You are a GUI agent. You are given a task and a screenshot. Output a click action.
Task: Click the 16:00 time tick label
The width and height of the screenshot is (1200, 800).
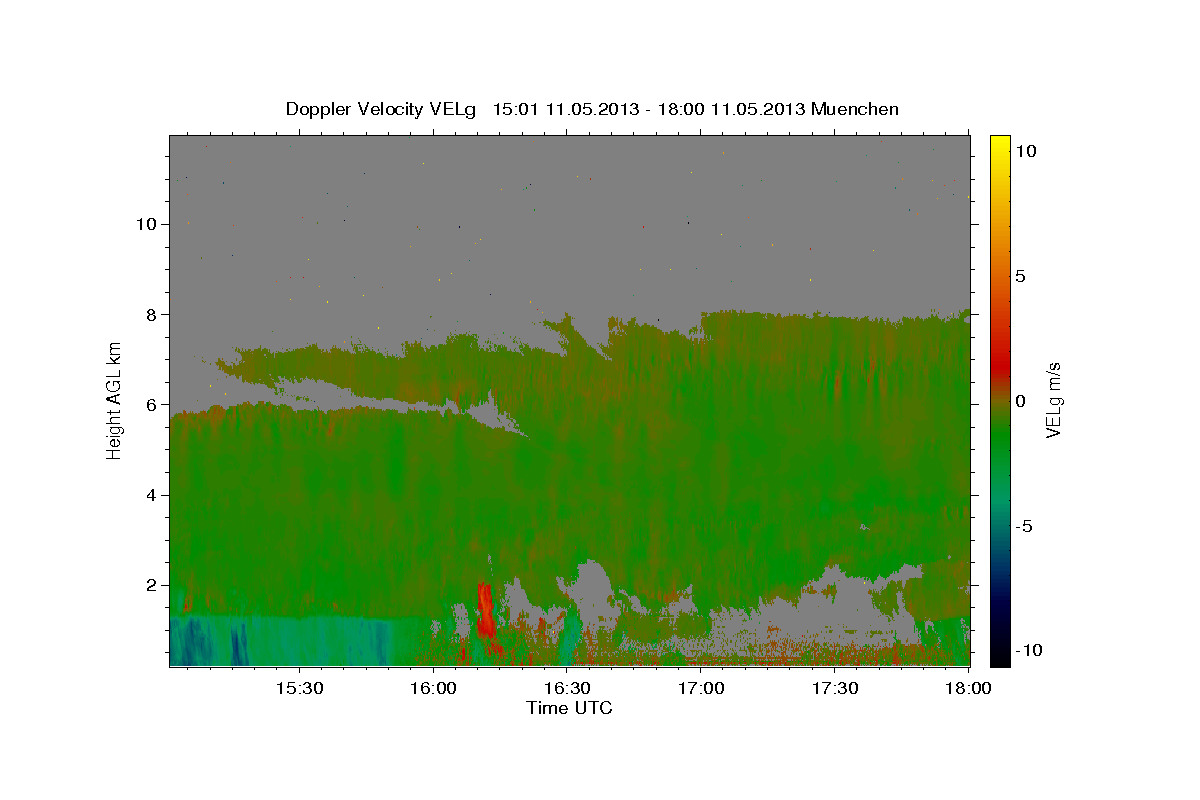pyautogui.click(x=434, y=688)
